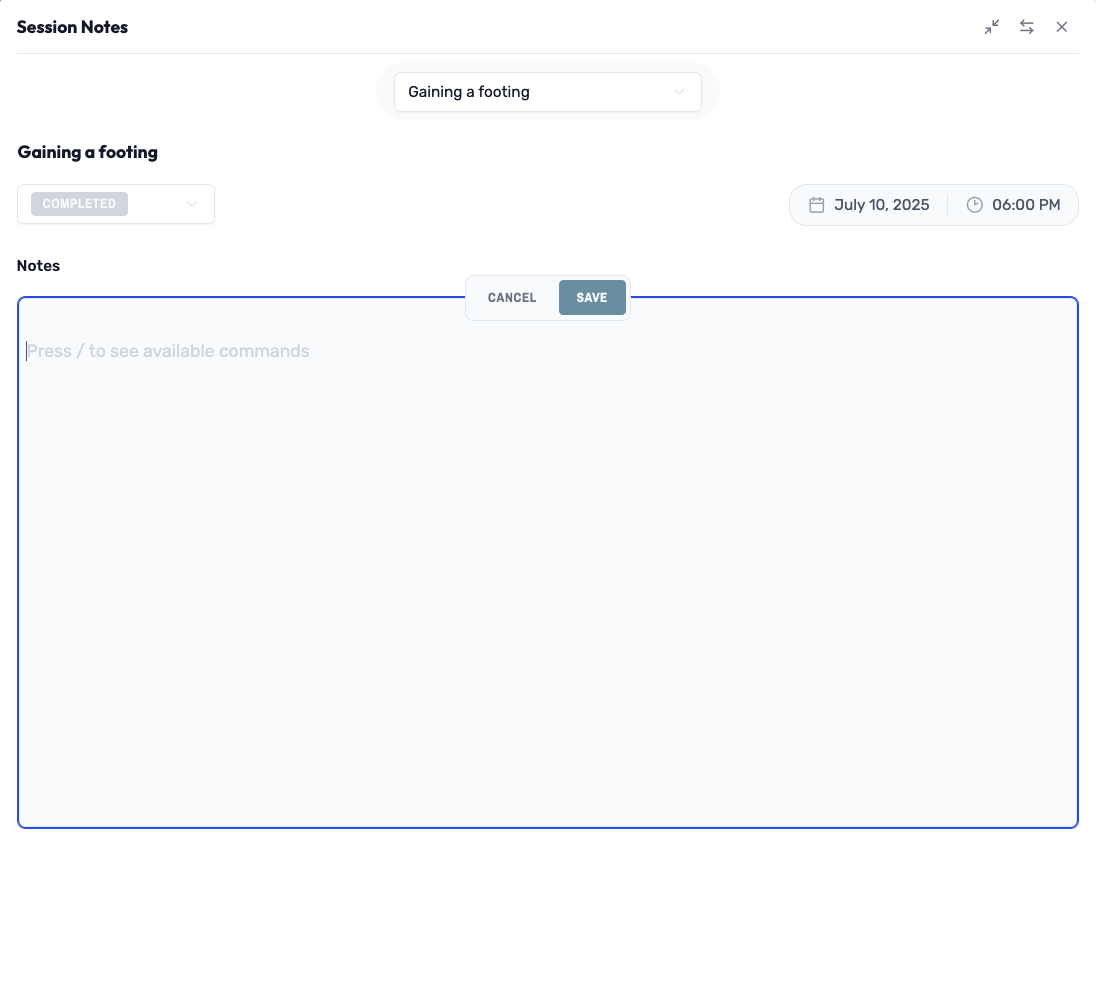The width and height of the screenshot is (1096, 994).
Task: Click the Notes section label
Action: [x=38, y=265]
